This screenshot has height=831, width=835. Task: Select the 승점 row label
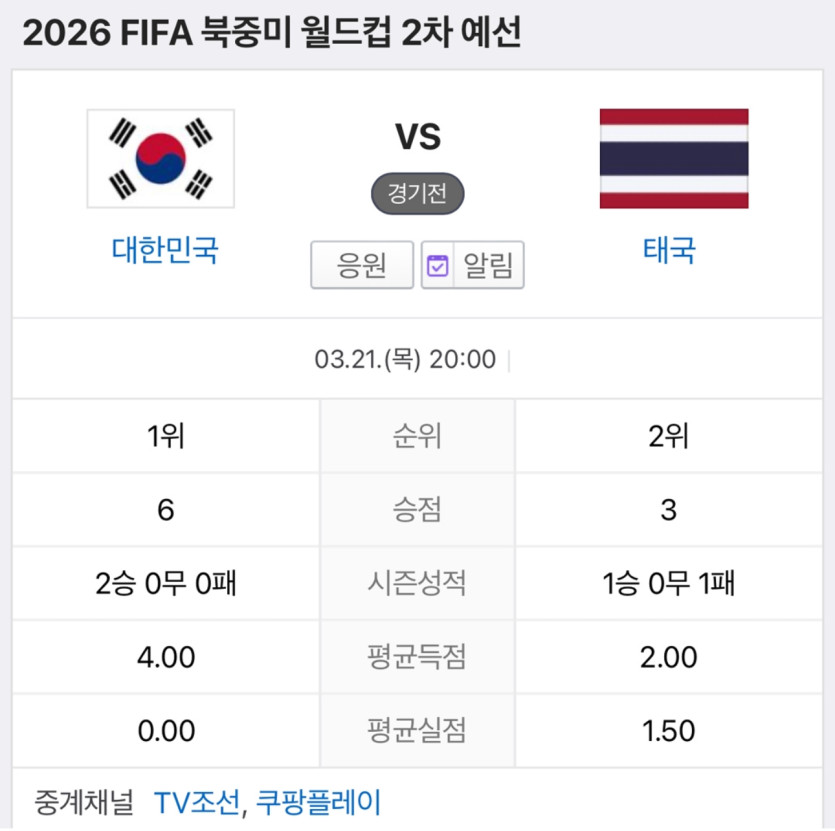417,510
